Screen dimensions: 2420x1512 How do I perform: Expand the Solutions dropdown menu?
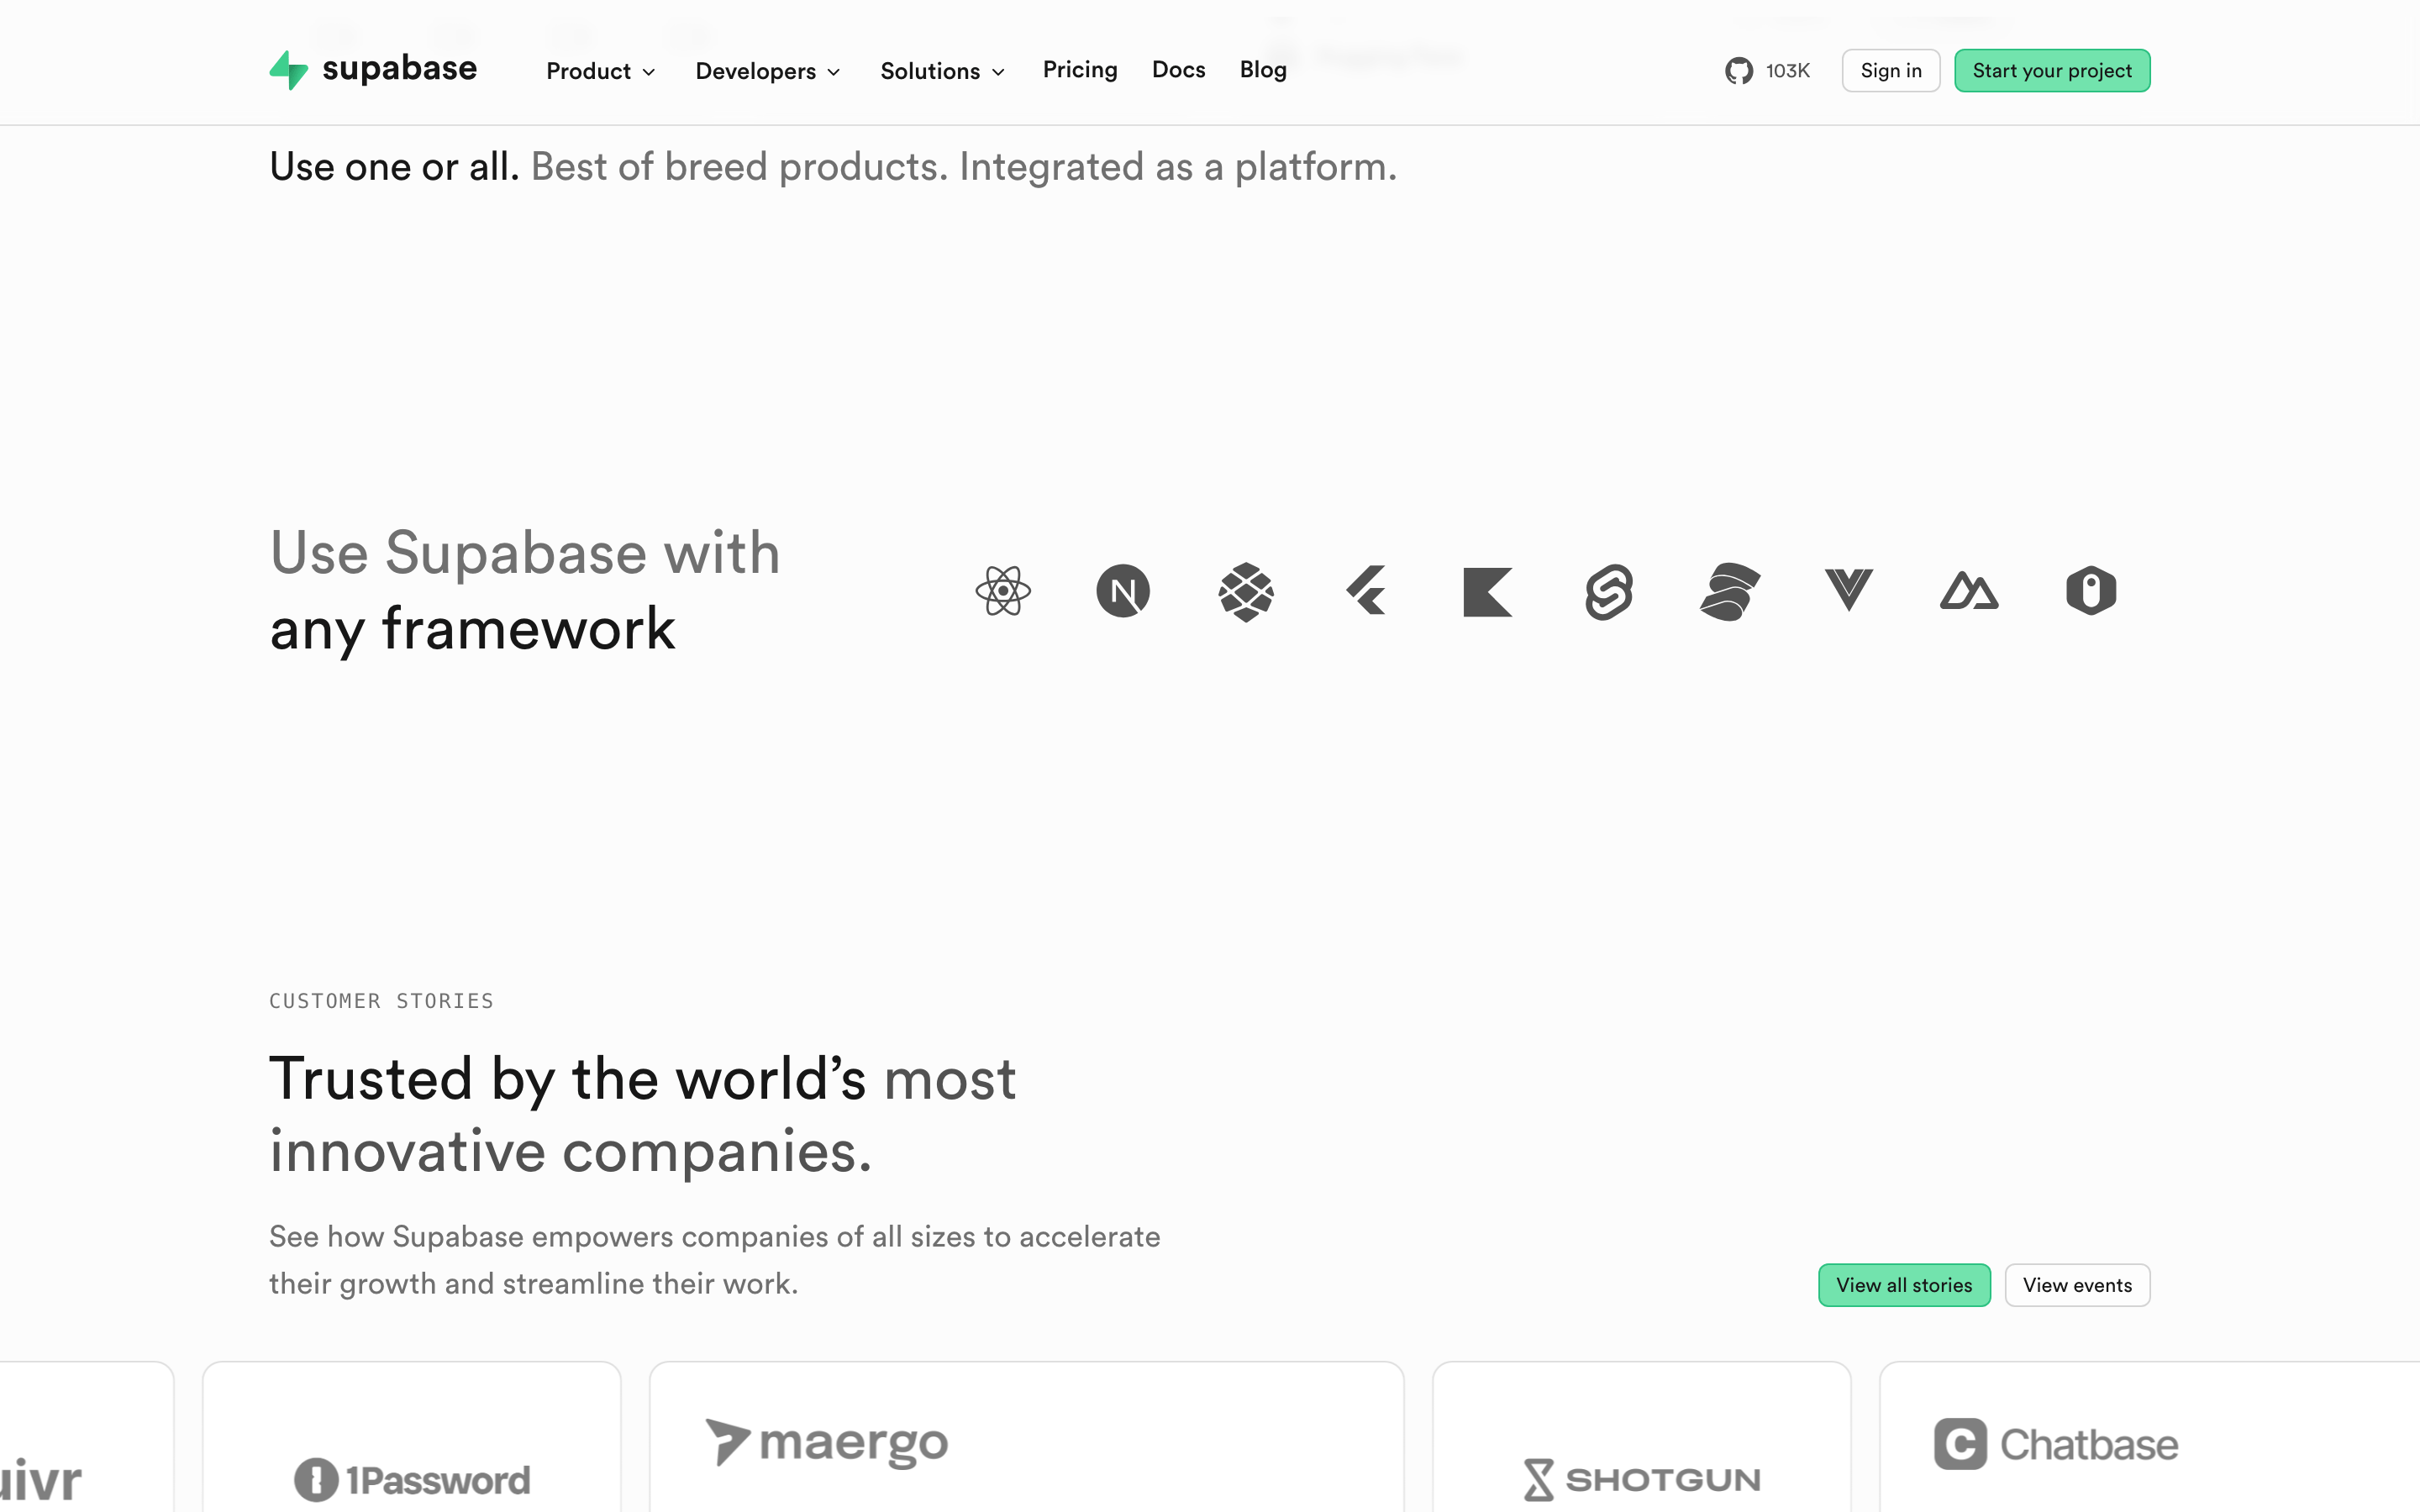[942, 71]
